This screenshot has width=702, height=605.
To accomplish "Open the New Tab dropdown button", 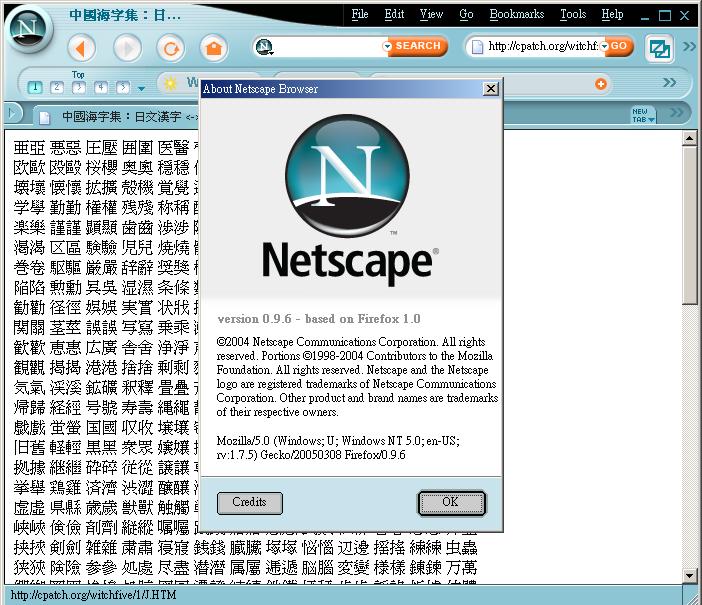I will coord(643,115).
